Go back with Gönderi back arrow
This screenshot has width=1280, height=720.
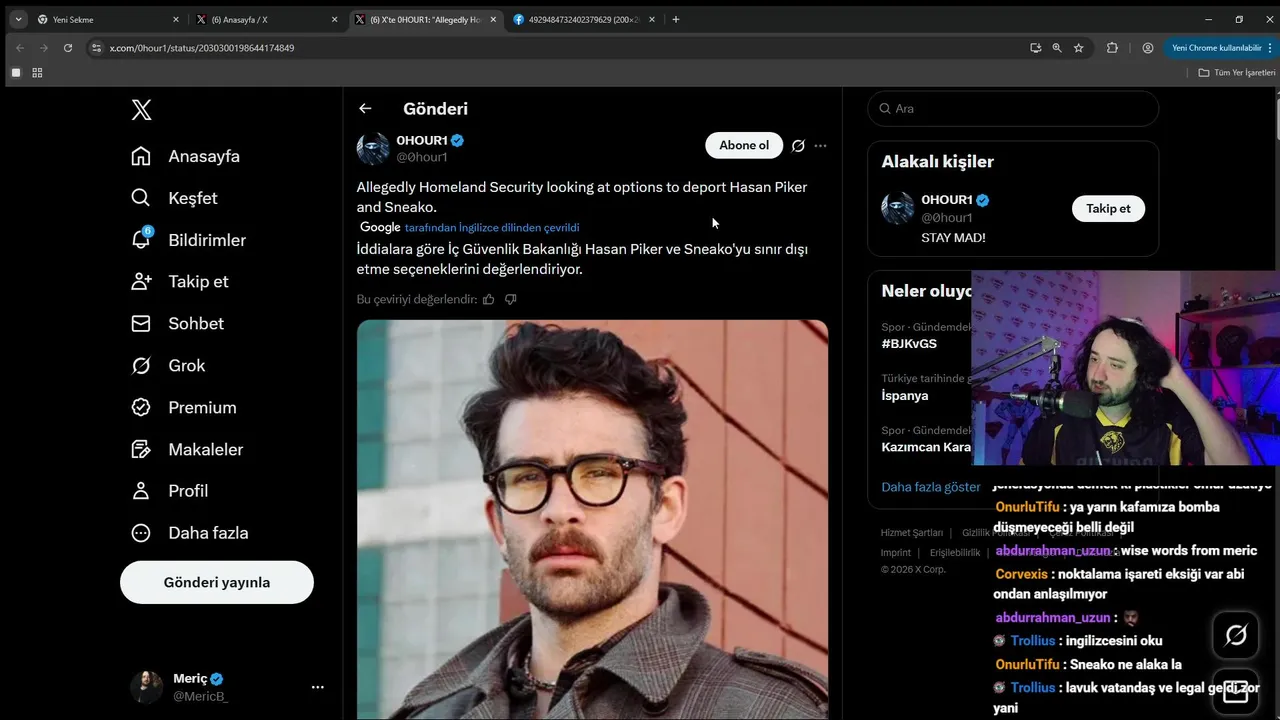(x=365, y=109)
